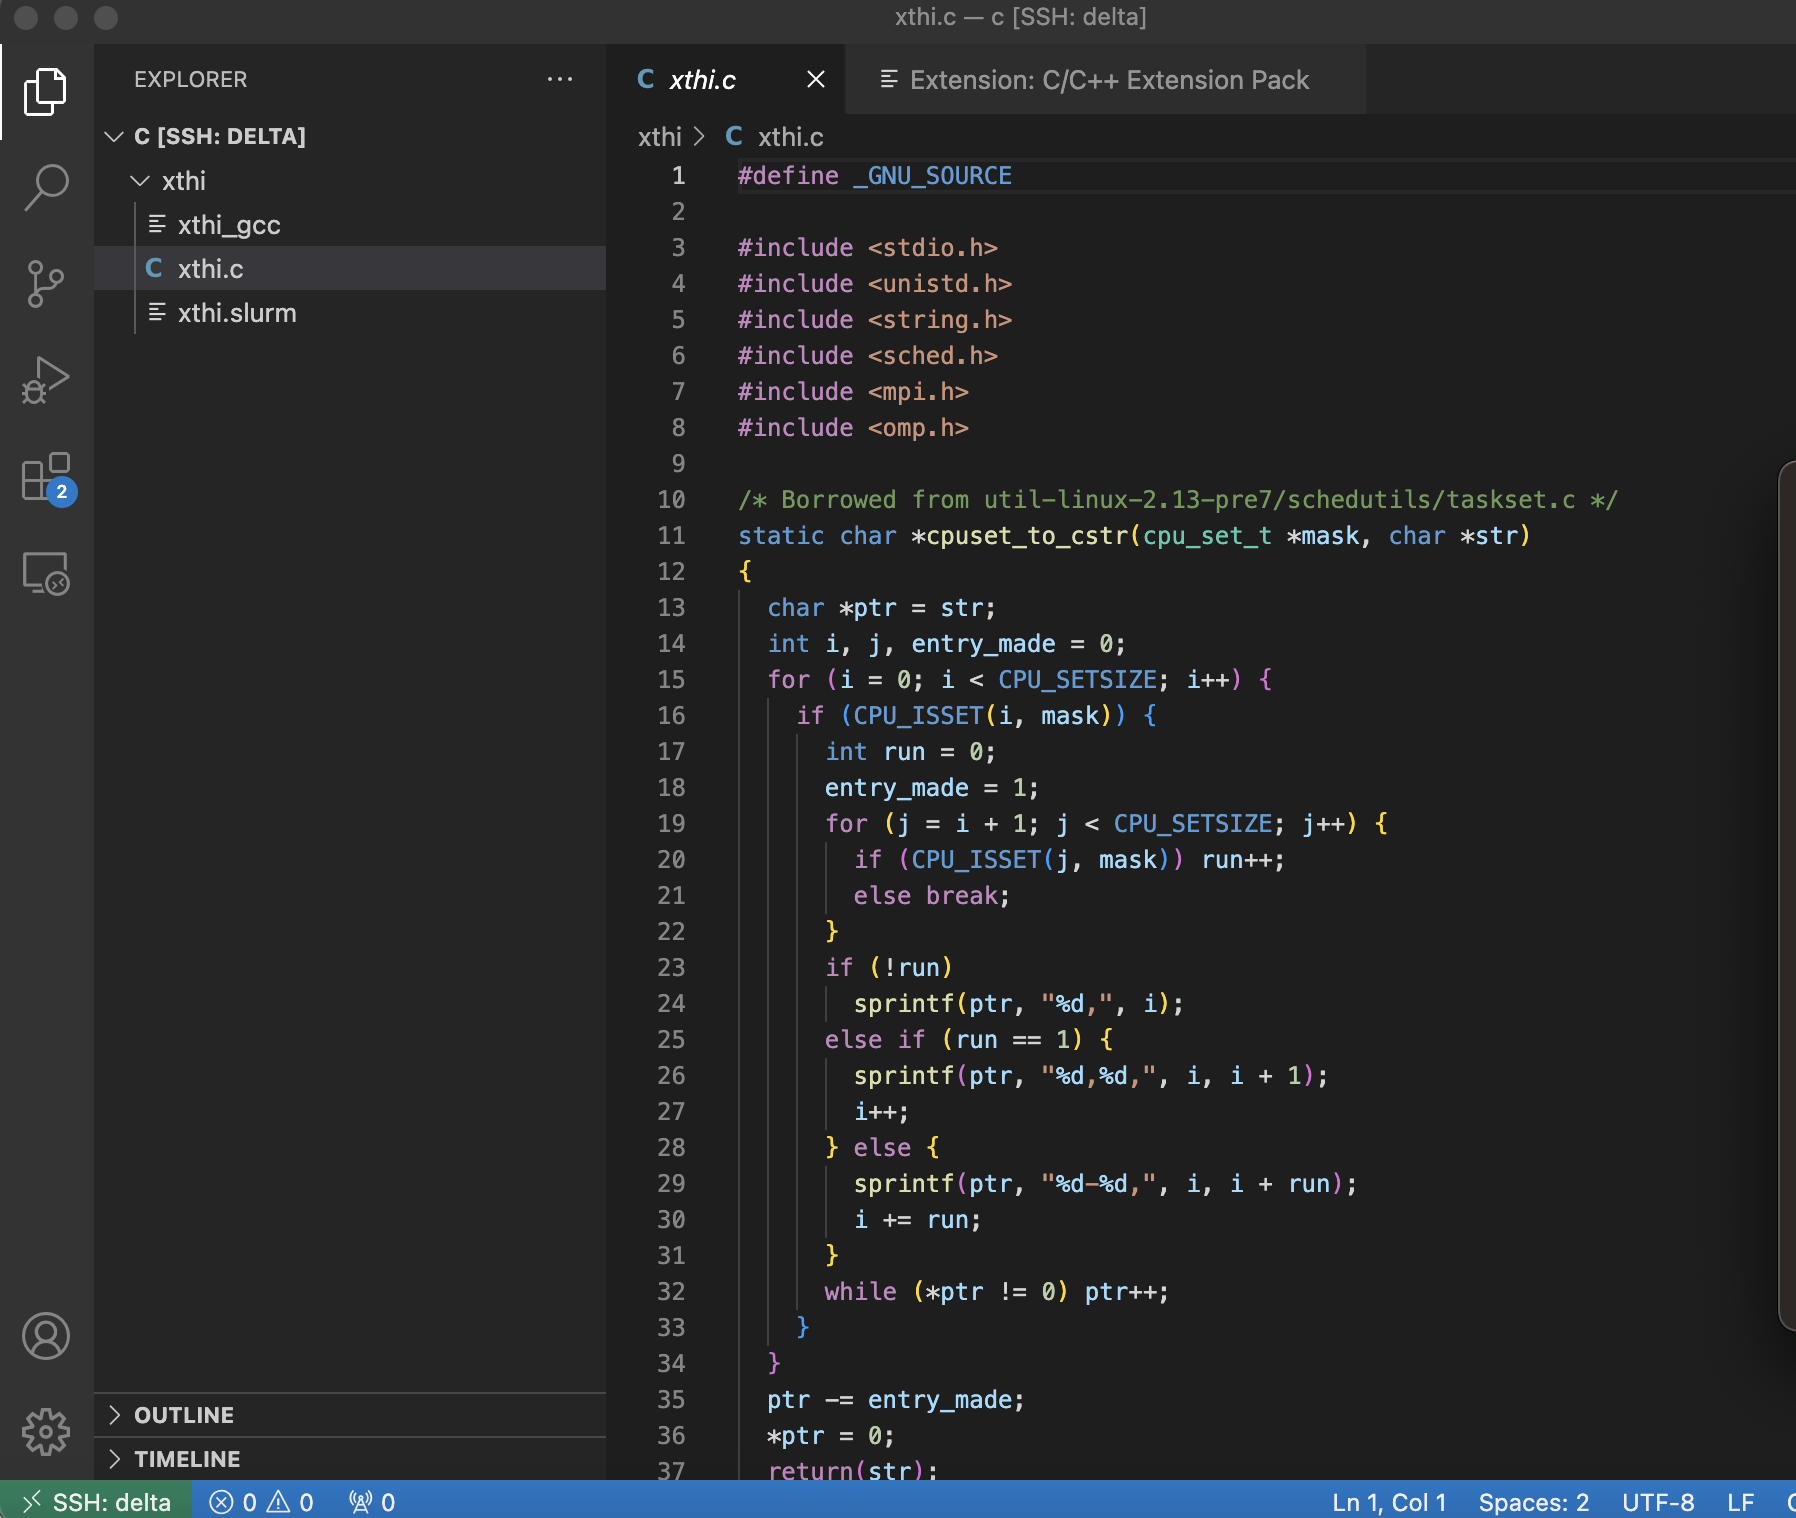Click Spaces: 2 indentation indicator

(1534, 1501)
